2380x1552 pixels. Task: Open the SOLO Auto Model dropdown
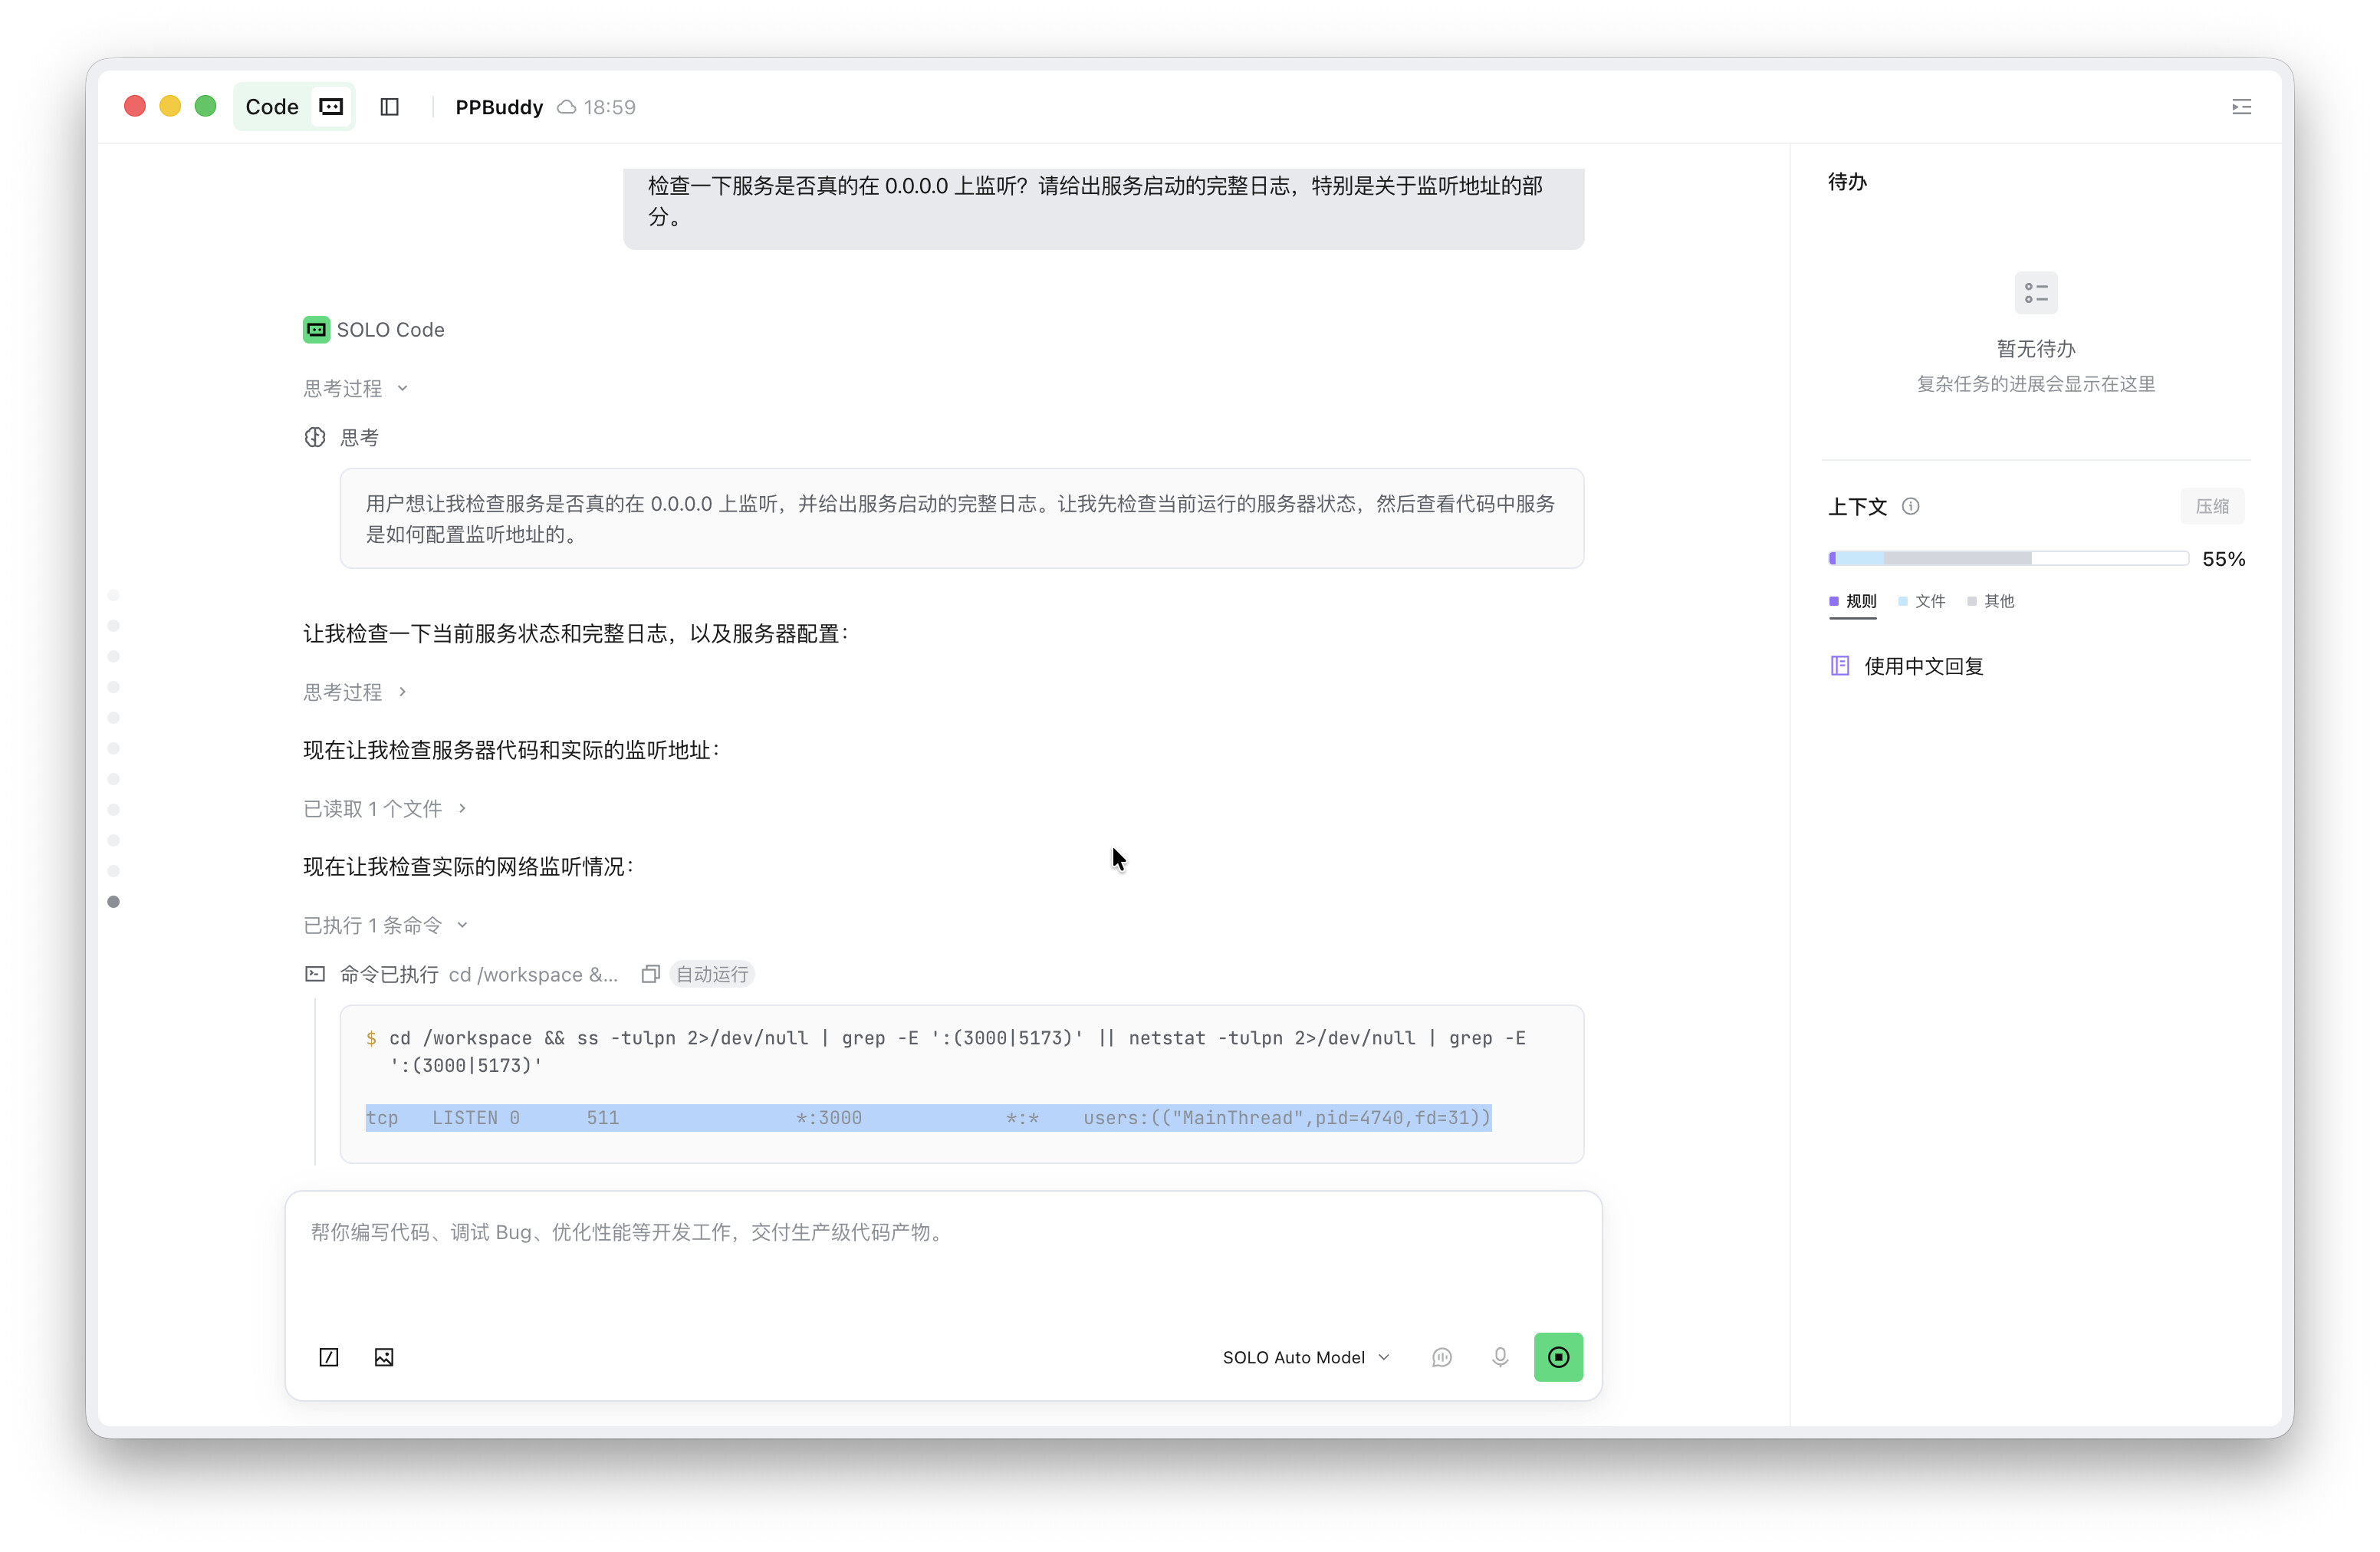(1306, 1357)
